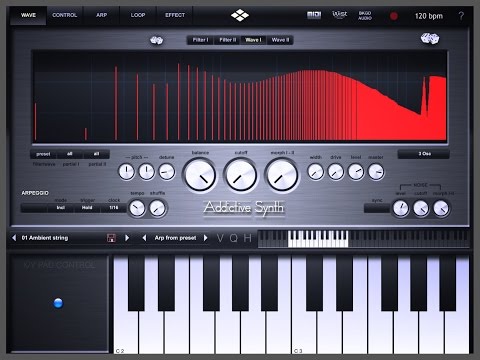Click the ARPEGGIO section label
Viewport: 480px width, 360px height.
point(35,193)
